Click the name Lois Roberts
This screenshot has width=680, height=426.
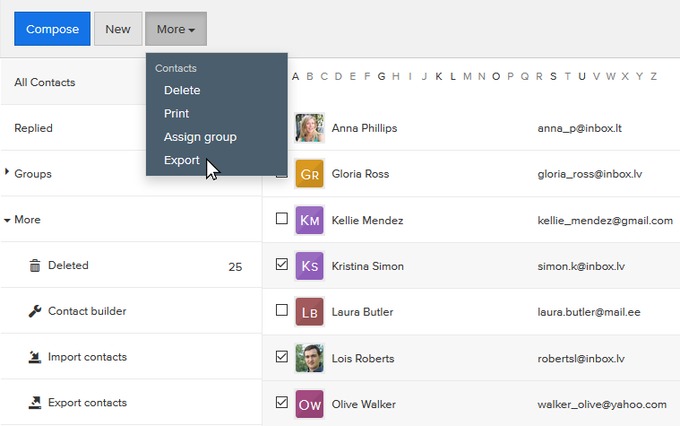(363, 358)
